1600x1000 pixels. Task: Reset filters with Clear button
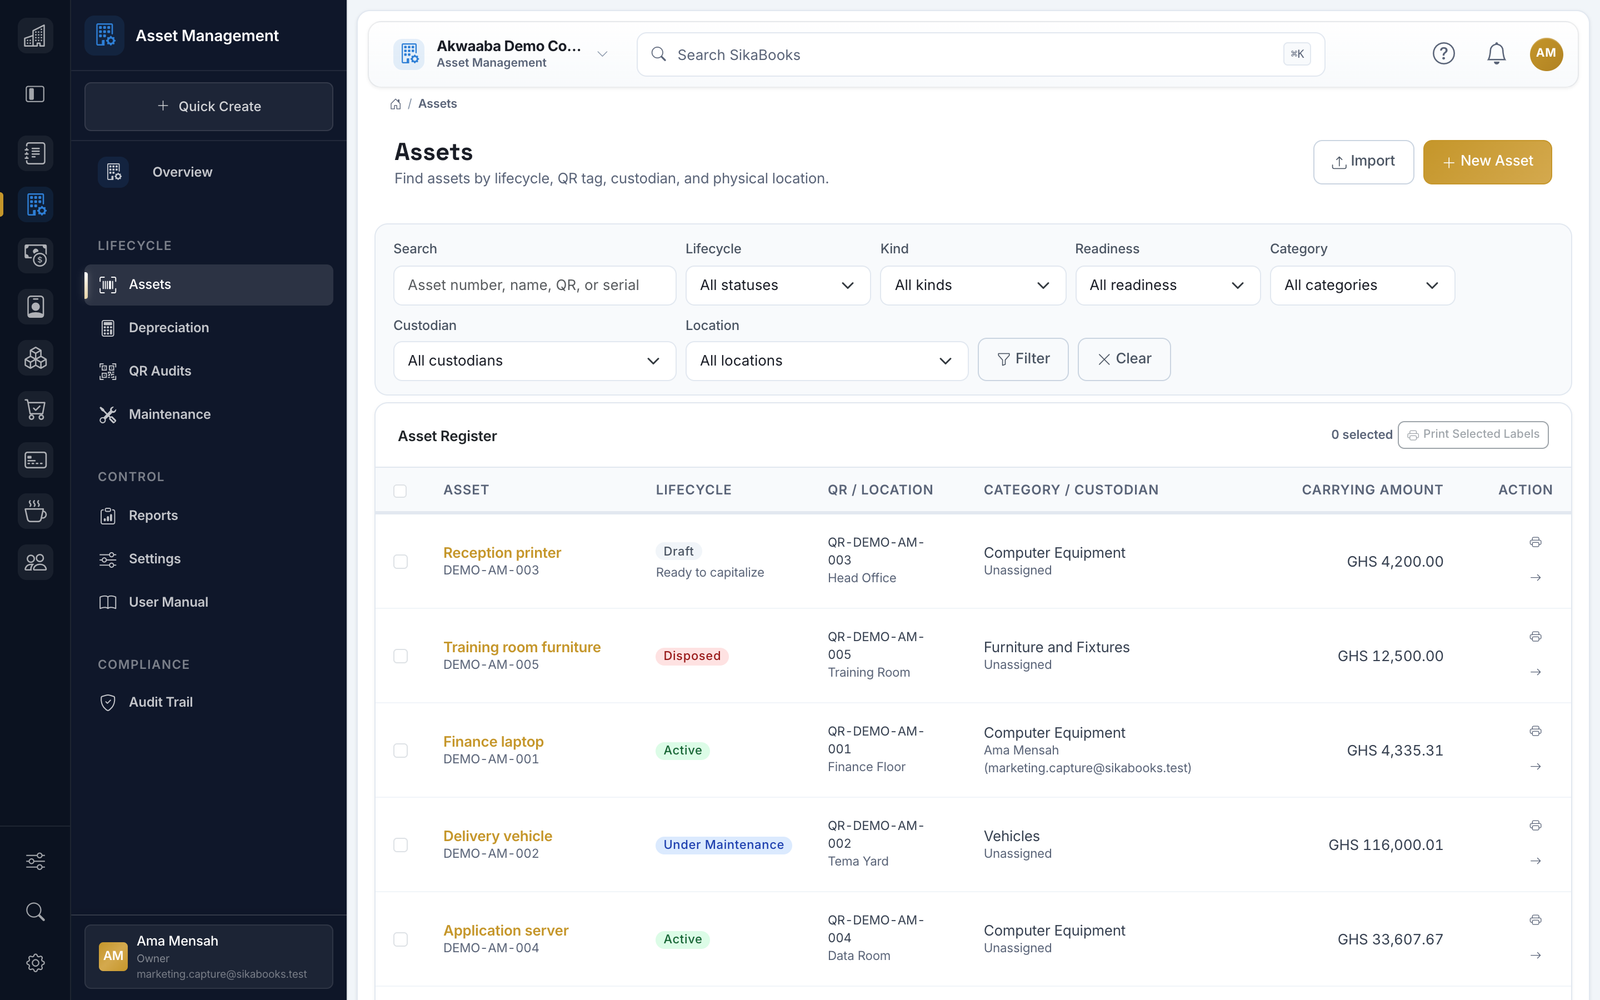pos(1124,359)
